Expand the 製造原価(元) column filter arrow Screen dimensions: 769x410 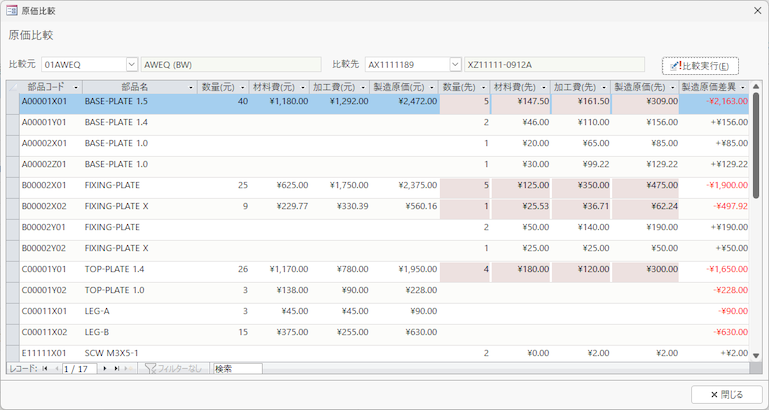point(431,87)
